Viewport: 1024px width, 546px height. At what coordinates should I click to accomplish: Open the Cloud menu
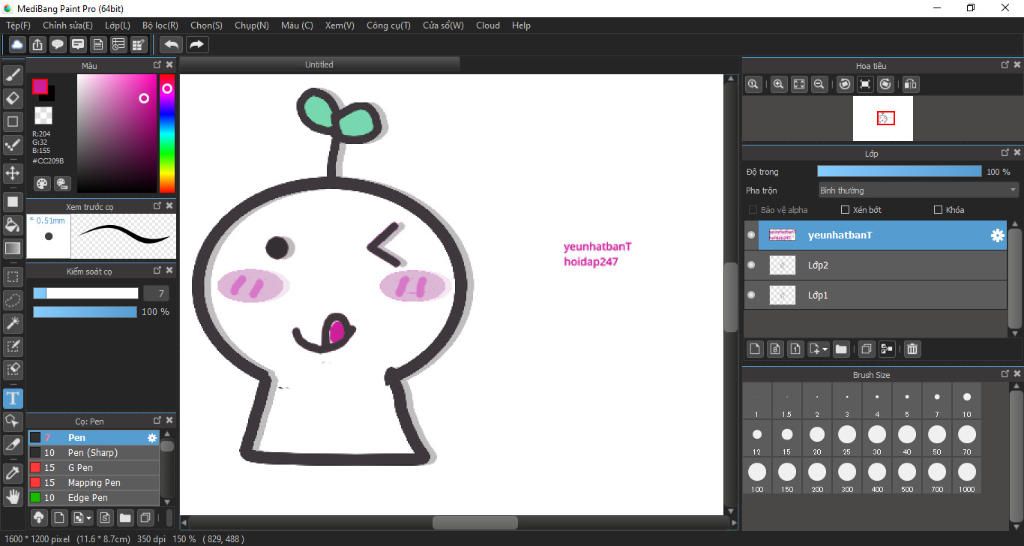click(488, 25)
